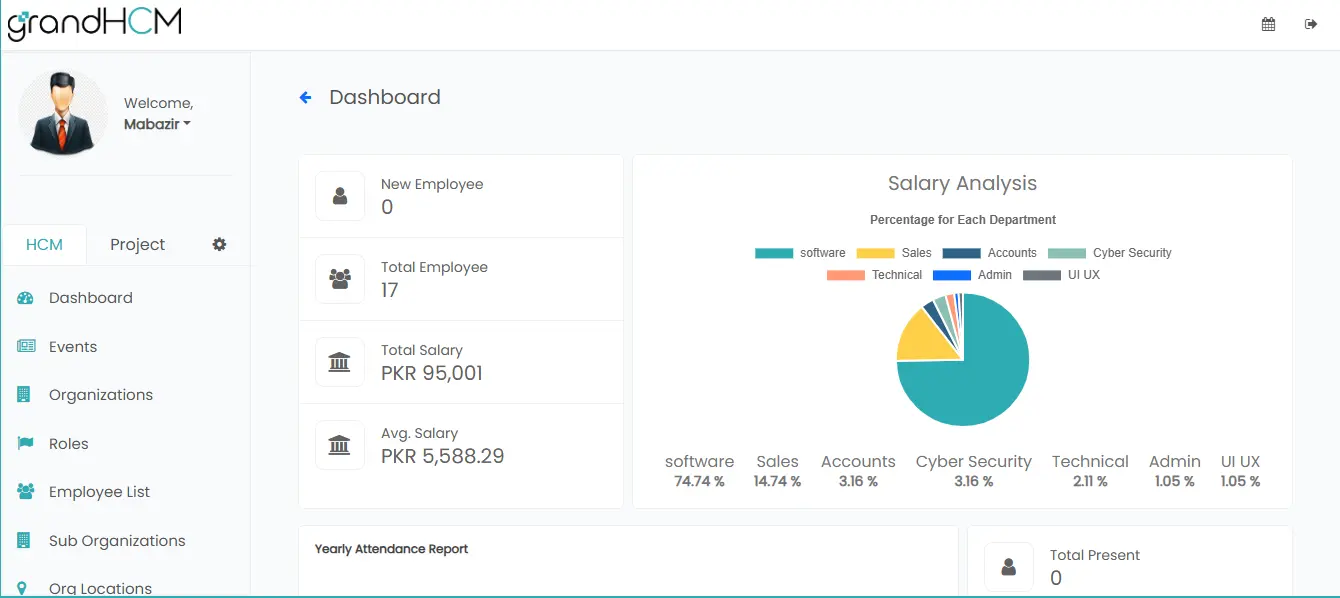Switch to the Project tab
Screen dimensions: 1340x598
click(x=137, y=245)
